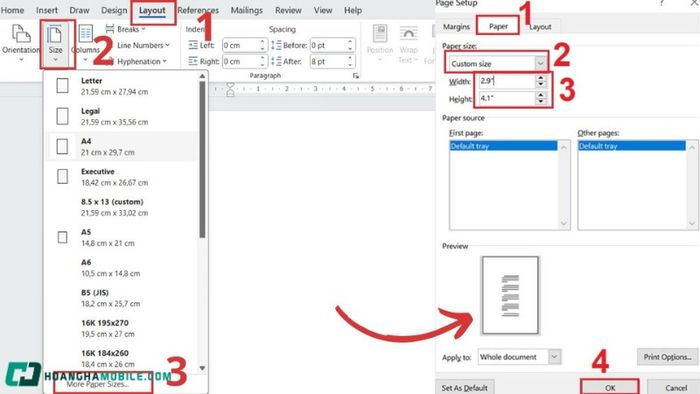This screenshot has width=700, height=394.
Task: Open the Paper tab in Page Setup
Action: (x=498, y=26)
